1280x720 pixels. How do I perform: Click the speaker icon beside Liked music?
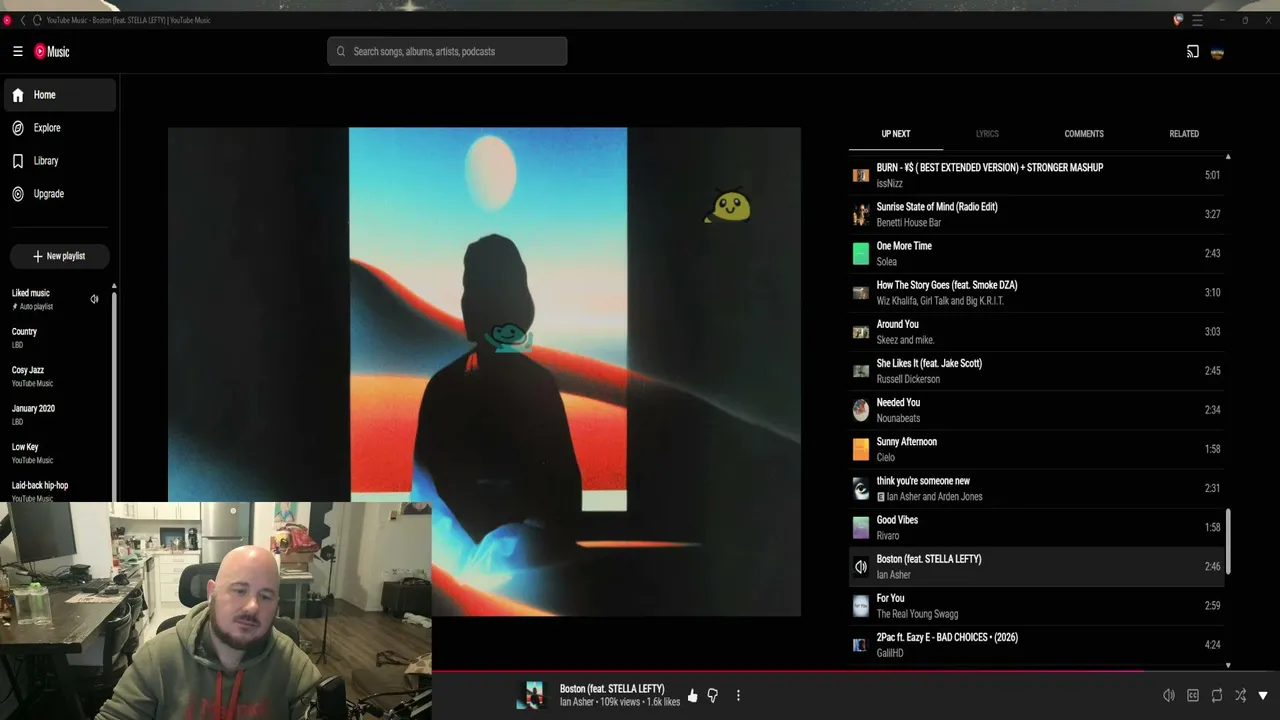[94, 299]
